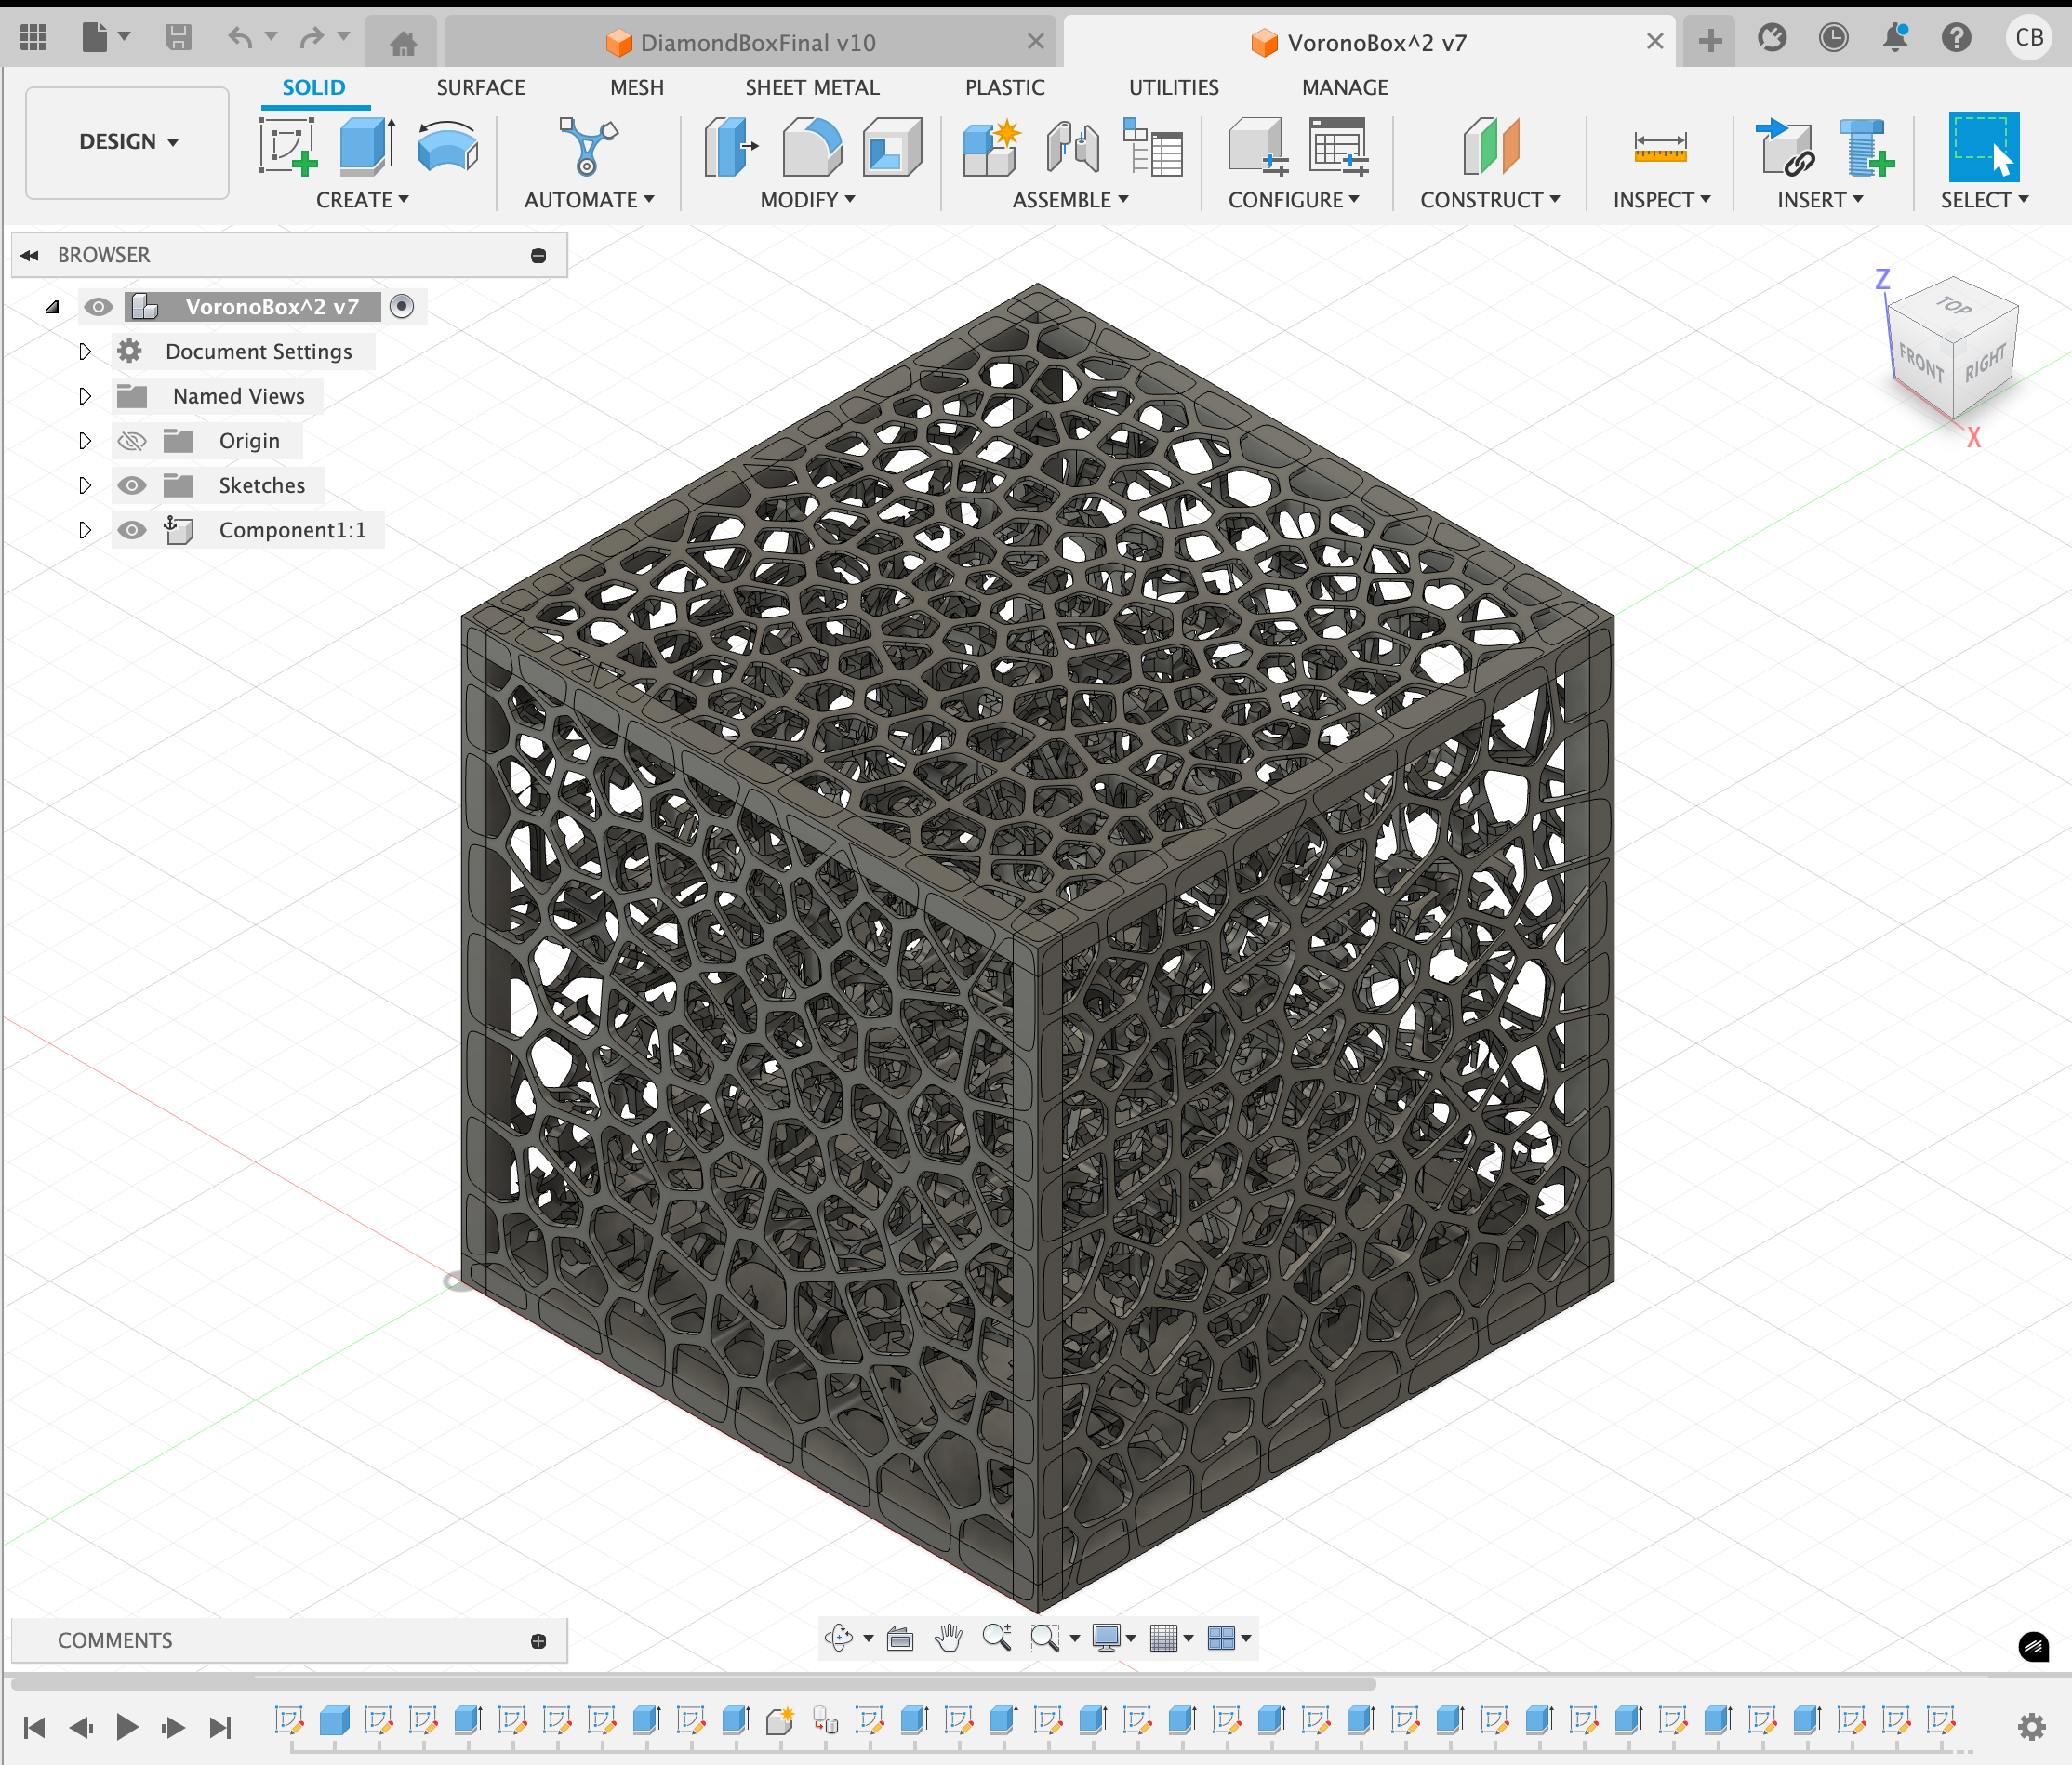The width and height of the screenshot is (2072, 1765).
Task: Open the CONSTRUCT dropdown menu
Action: click(1489, 200)
